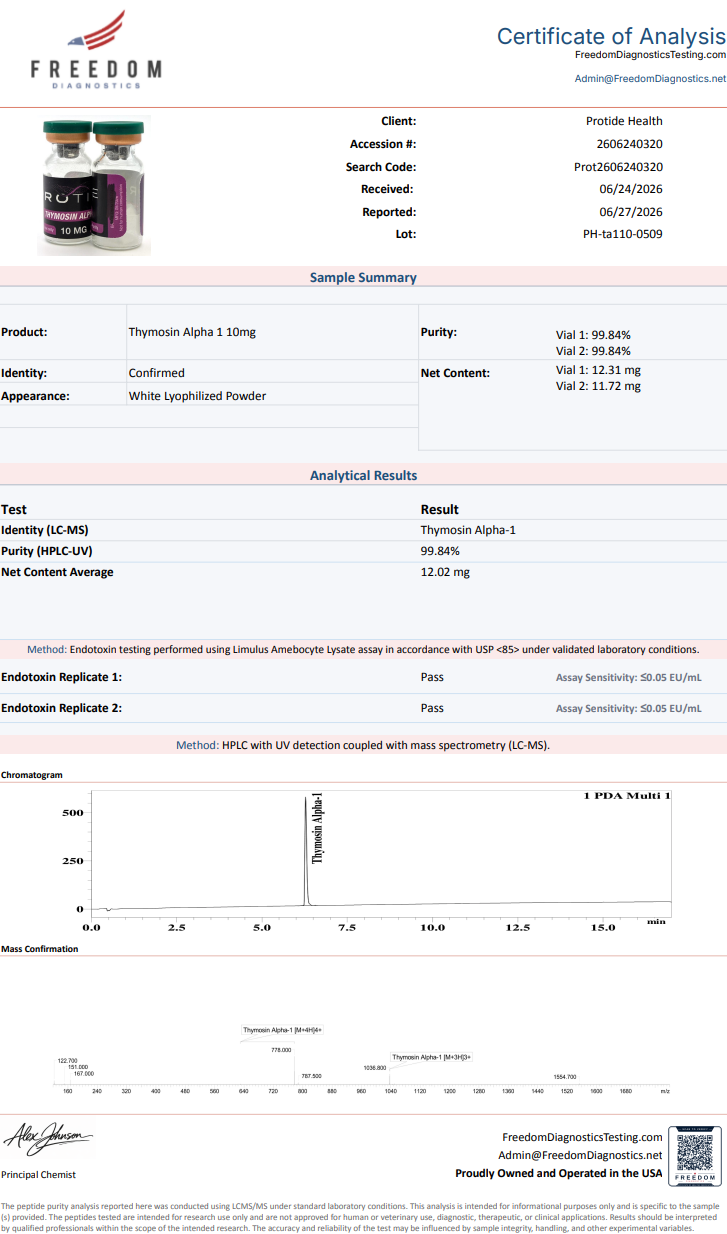The image size is (727, 1234).
Task: Click the Admin@FreedomDiagnostics.net header email
Action: pyautogui.click(x=650, y=78)
